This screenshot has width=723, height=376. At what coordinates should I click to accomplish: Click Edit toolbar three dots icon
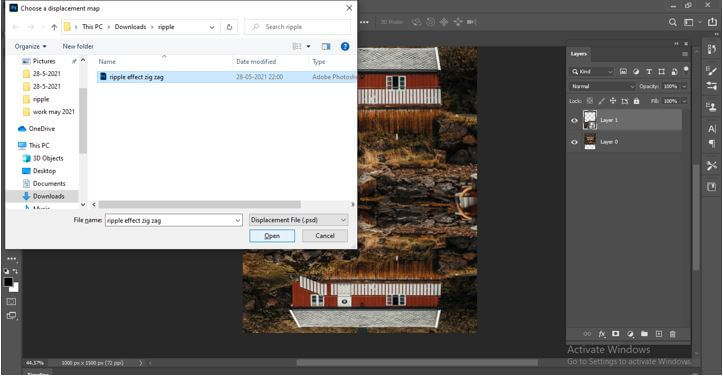(x=11, y=259)
